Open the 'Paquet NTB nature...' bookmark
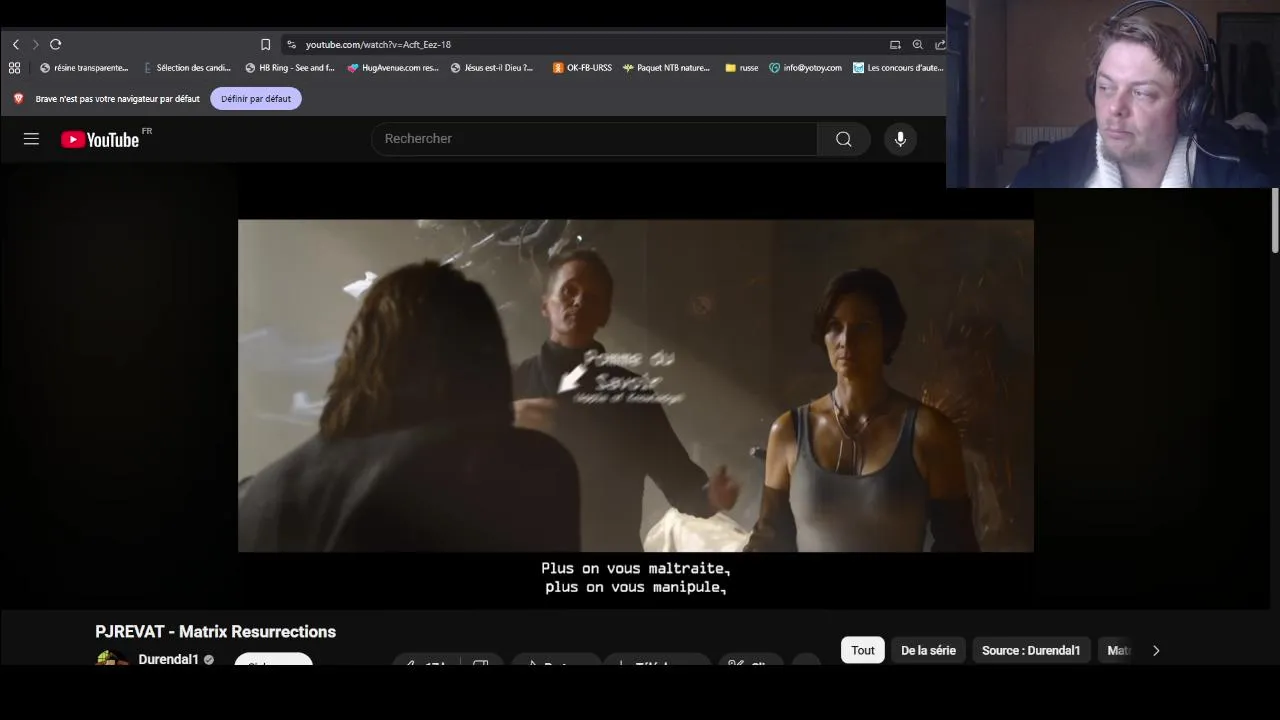The image size is (1280, 720). (666, 68)
